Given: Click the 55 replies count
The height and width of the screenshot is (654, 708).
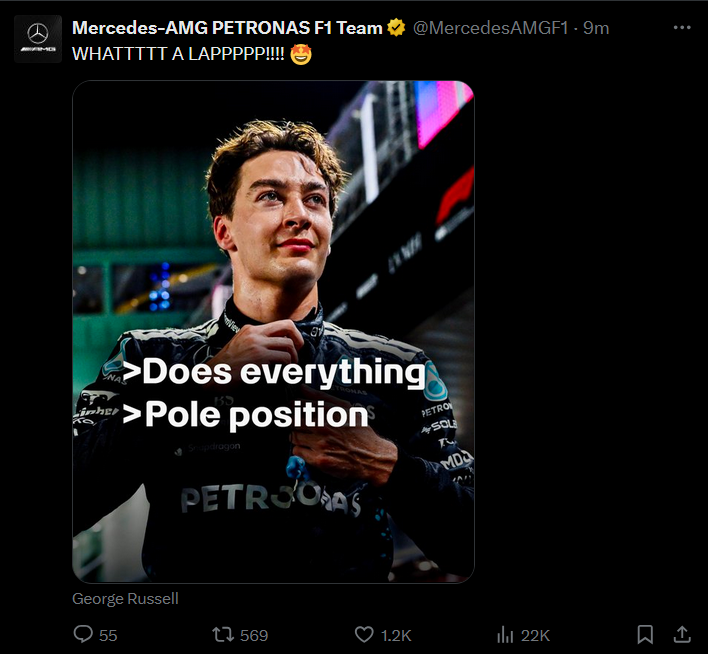Looking at the screenshot, I should tap(108, 635).
